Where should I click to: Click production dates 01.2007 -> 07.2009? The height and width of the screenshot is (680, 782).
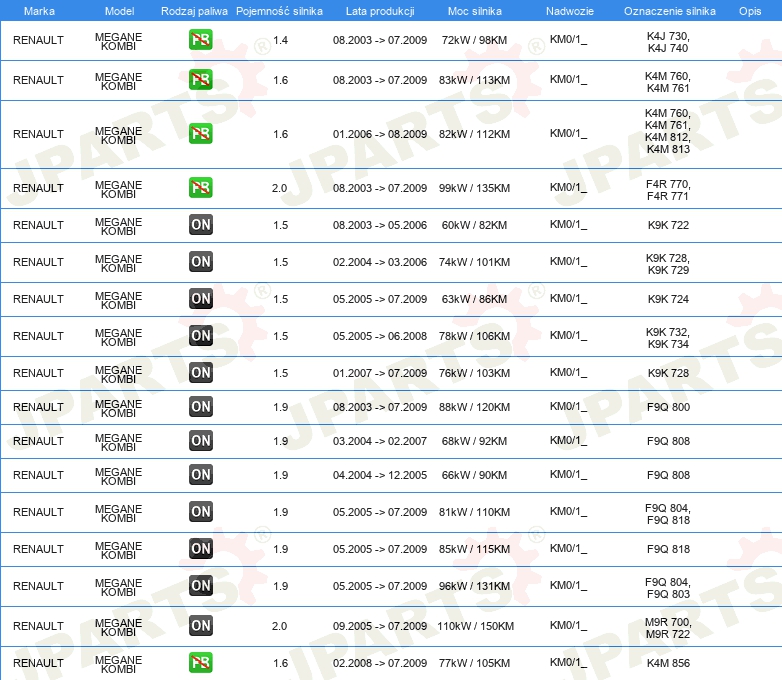[380, 373]
